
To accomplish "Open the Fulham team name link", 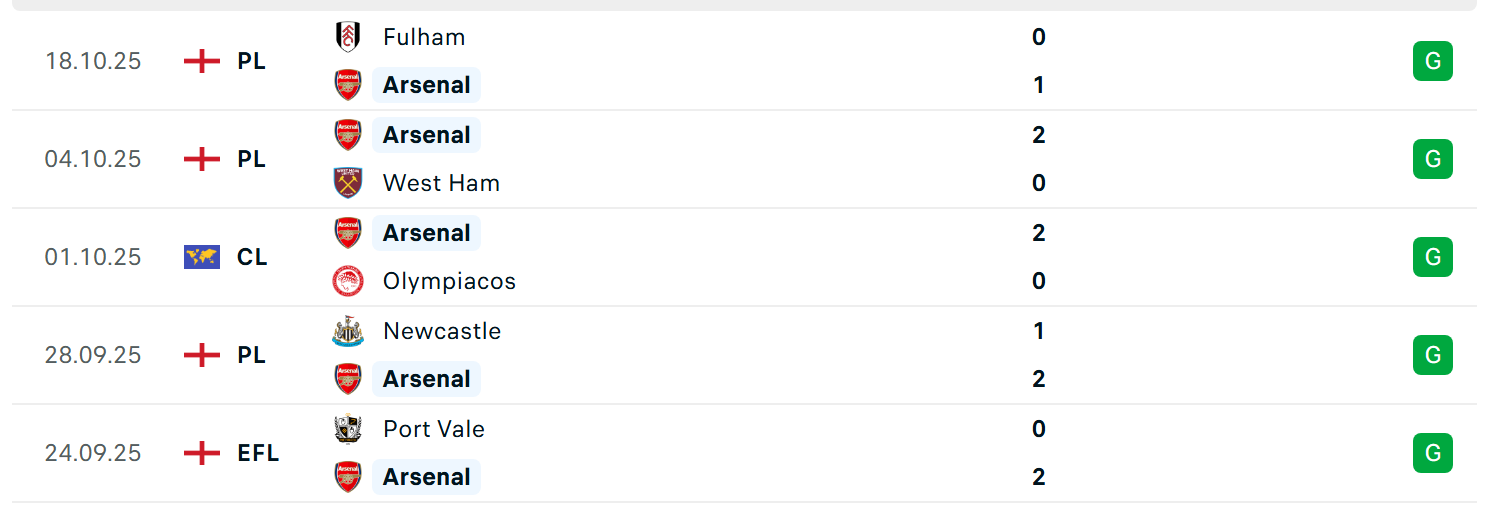I will tap(424, 37).
